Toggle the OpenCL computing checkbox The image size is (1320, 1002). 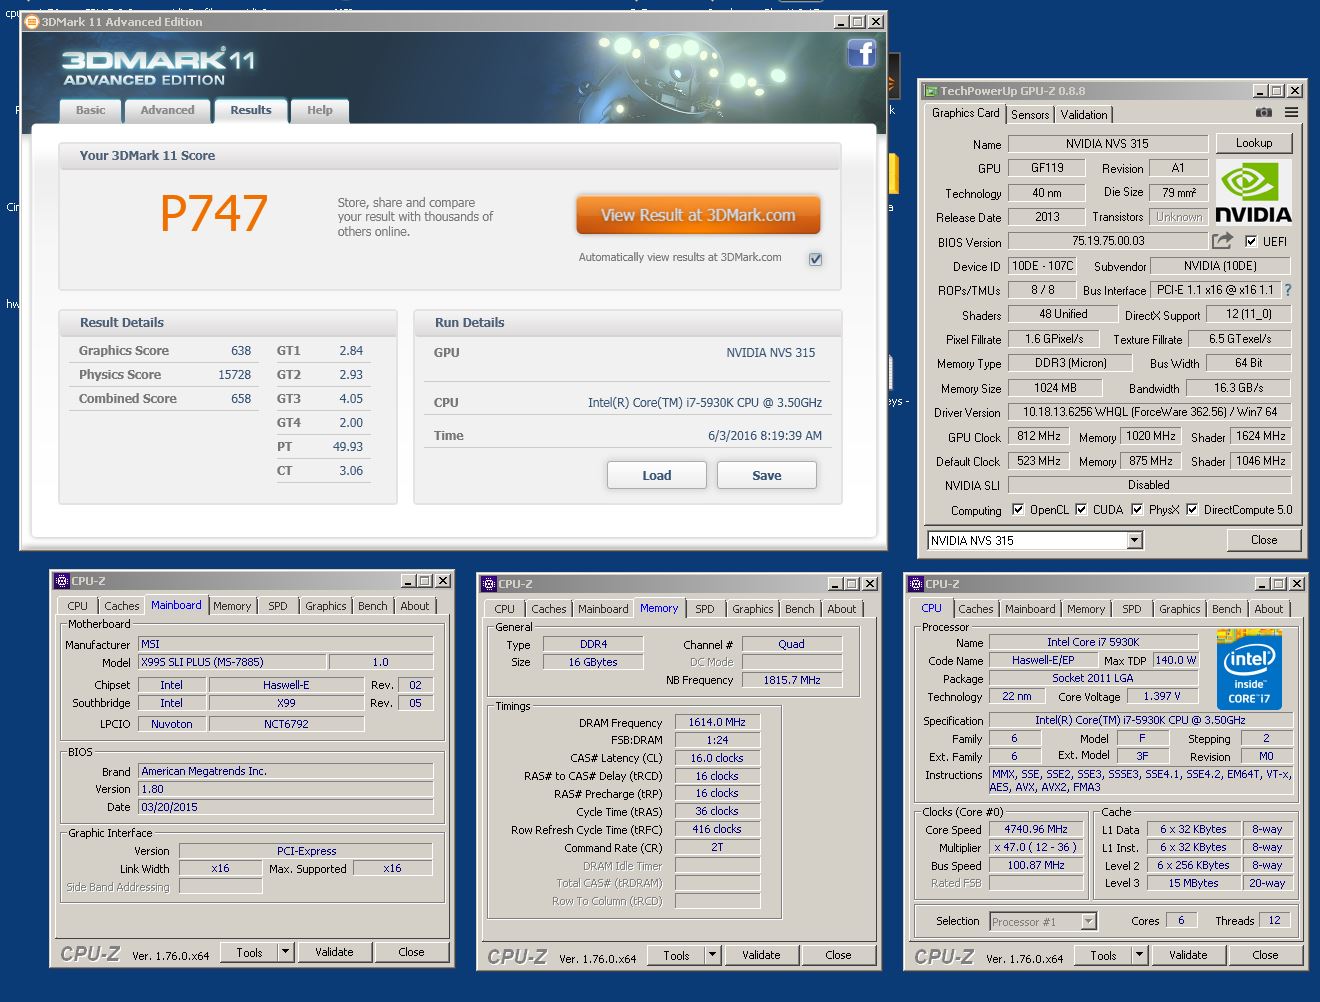(1018, 509)
